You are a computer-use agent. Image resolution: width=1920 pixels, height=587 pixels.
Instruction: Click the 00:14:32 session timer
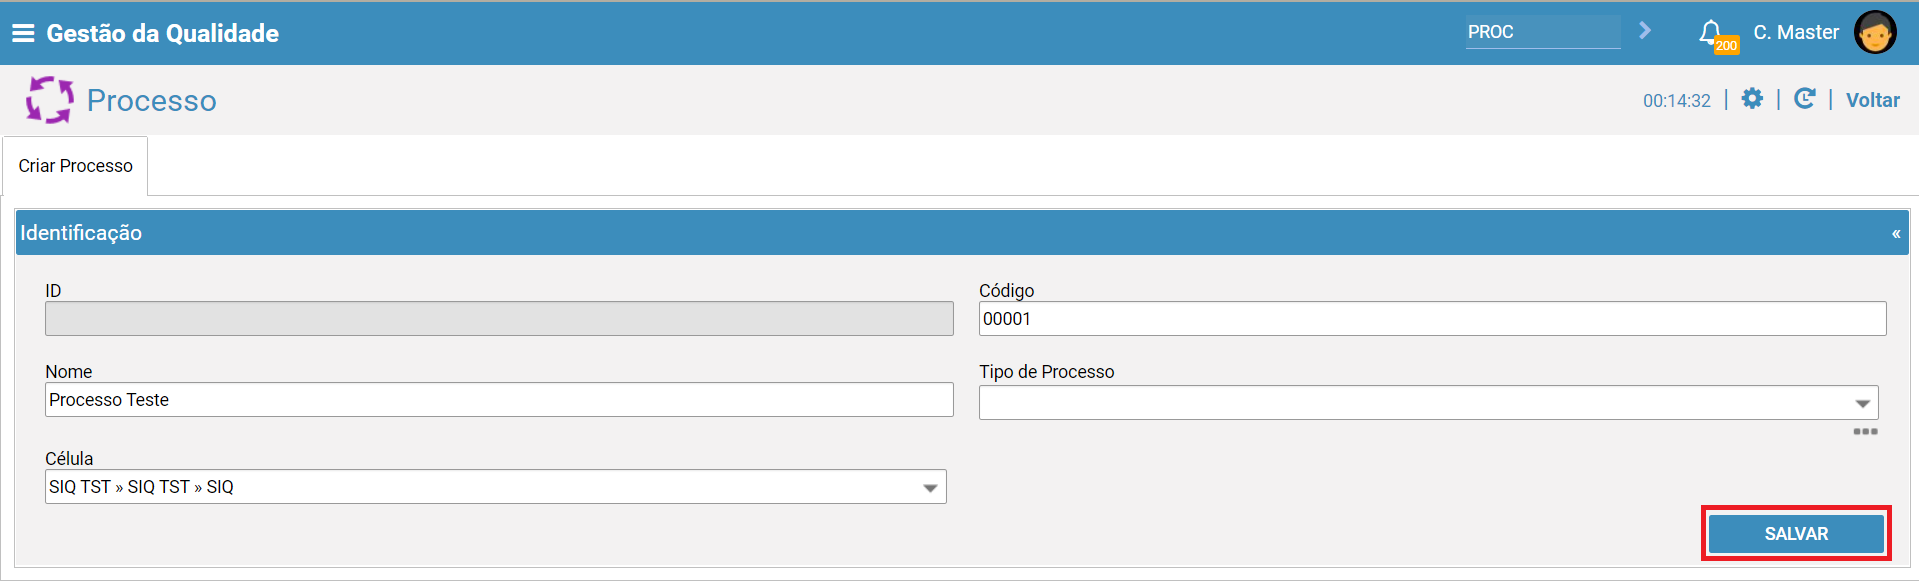(1677, 101)
